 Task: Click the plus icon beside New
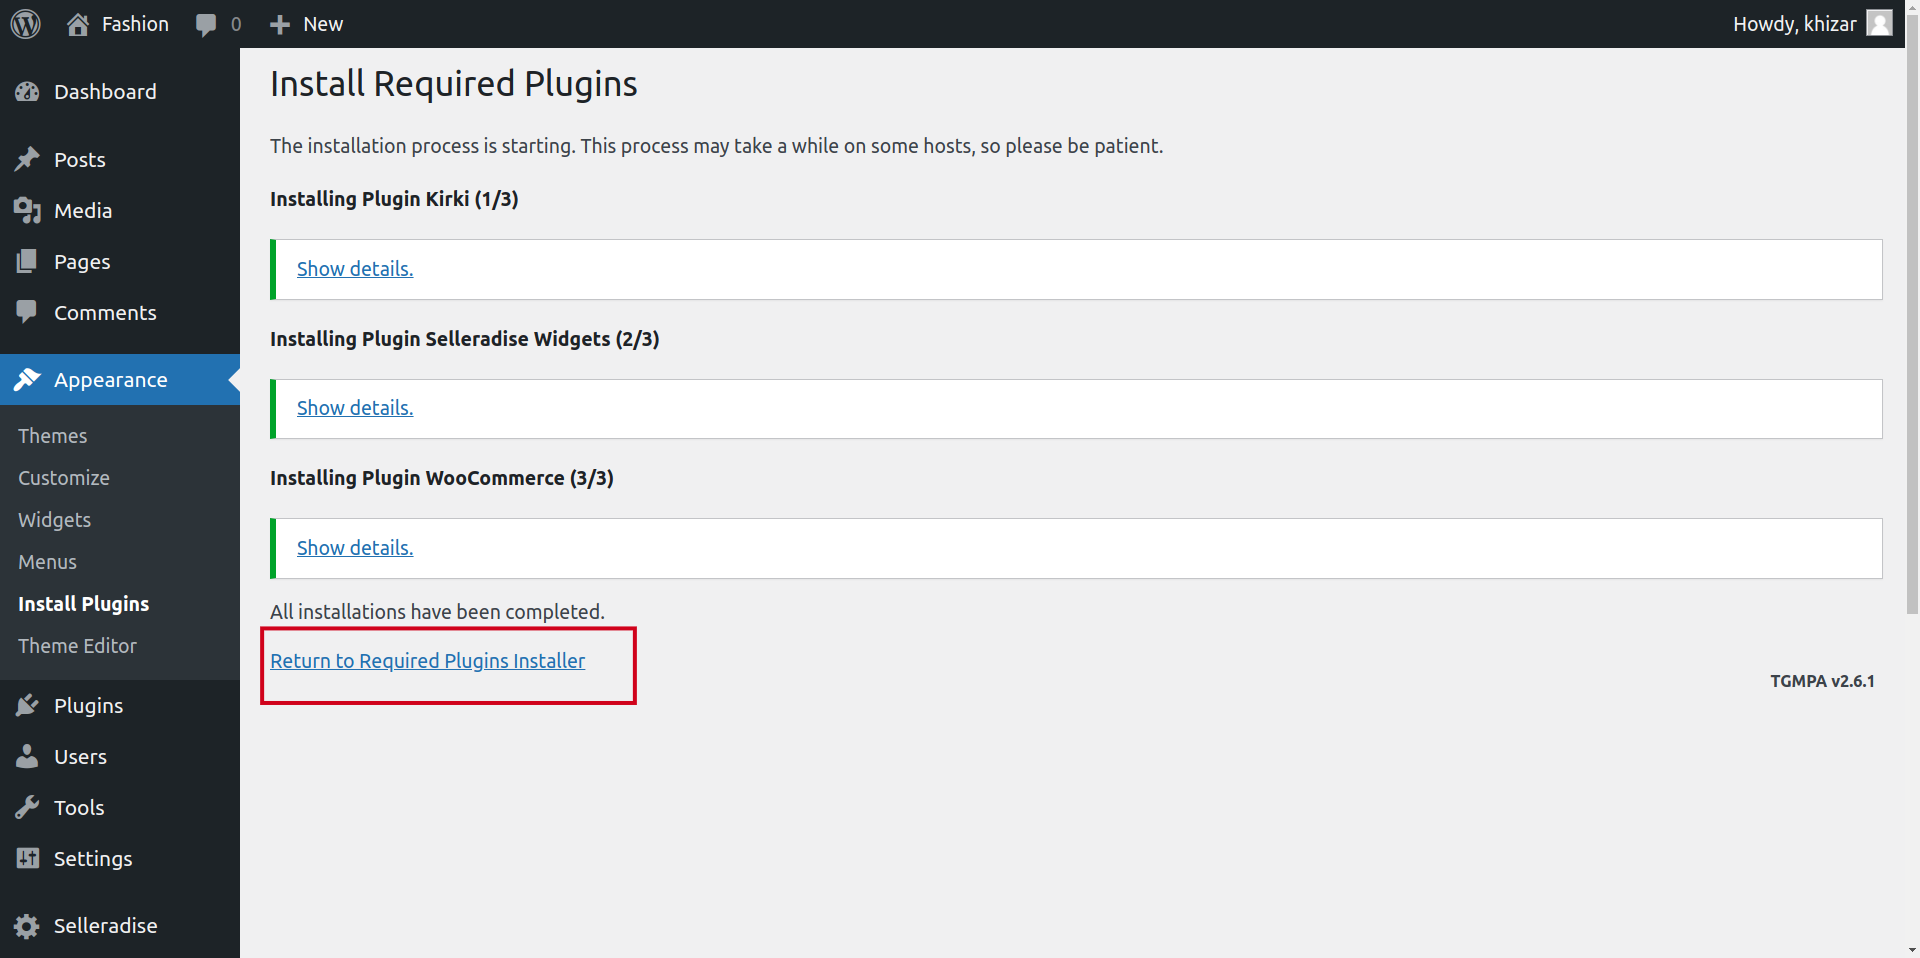tap(280, 24)
